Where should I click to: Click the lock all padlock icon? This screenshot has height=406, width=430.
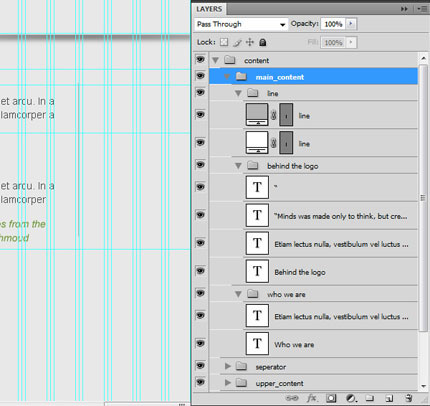click(x=263, y=42)
